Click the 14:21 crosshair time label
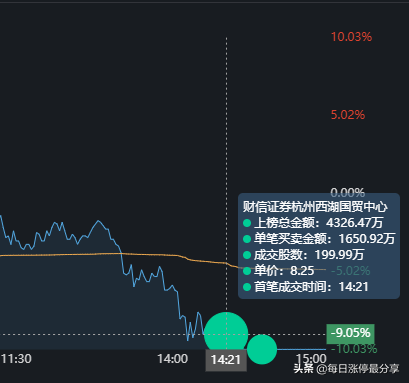The image size is (409, 383). (226, 360)
